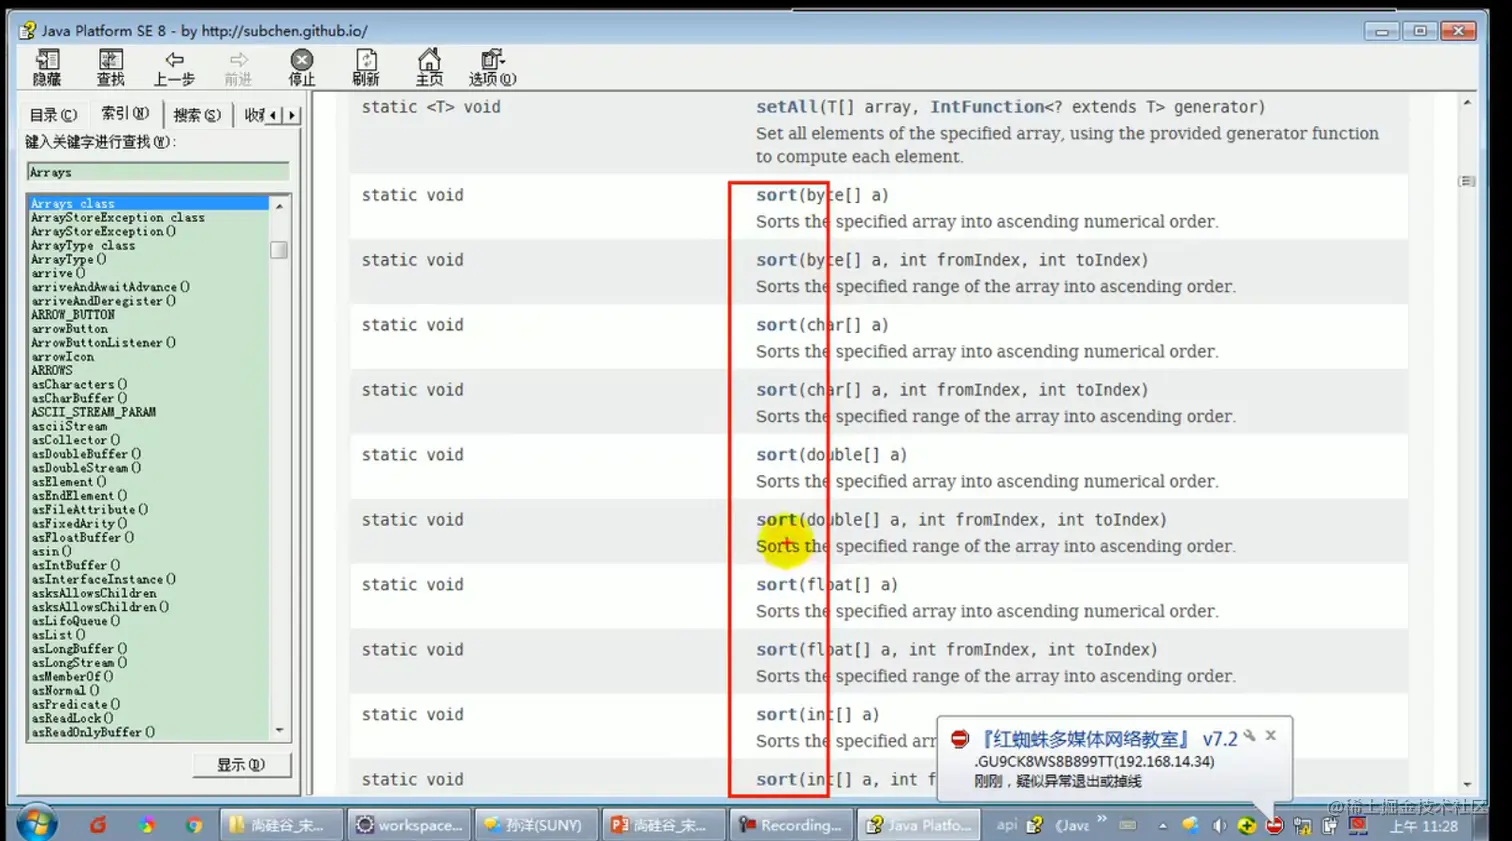The height and width of the screenshot is (841, 1512).
Task: Select 'ArrowButtonListener()' index entry
Action: click(x=103, y=343)
